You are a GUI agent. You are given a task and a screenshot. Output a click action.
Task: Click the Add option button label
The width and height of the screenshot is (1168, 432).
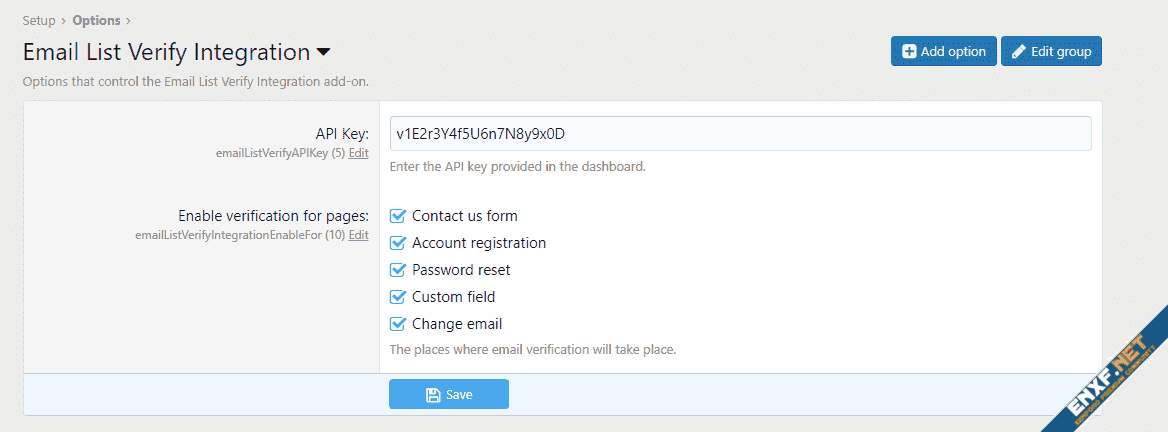953,52
